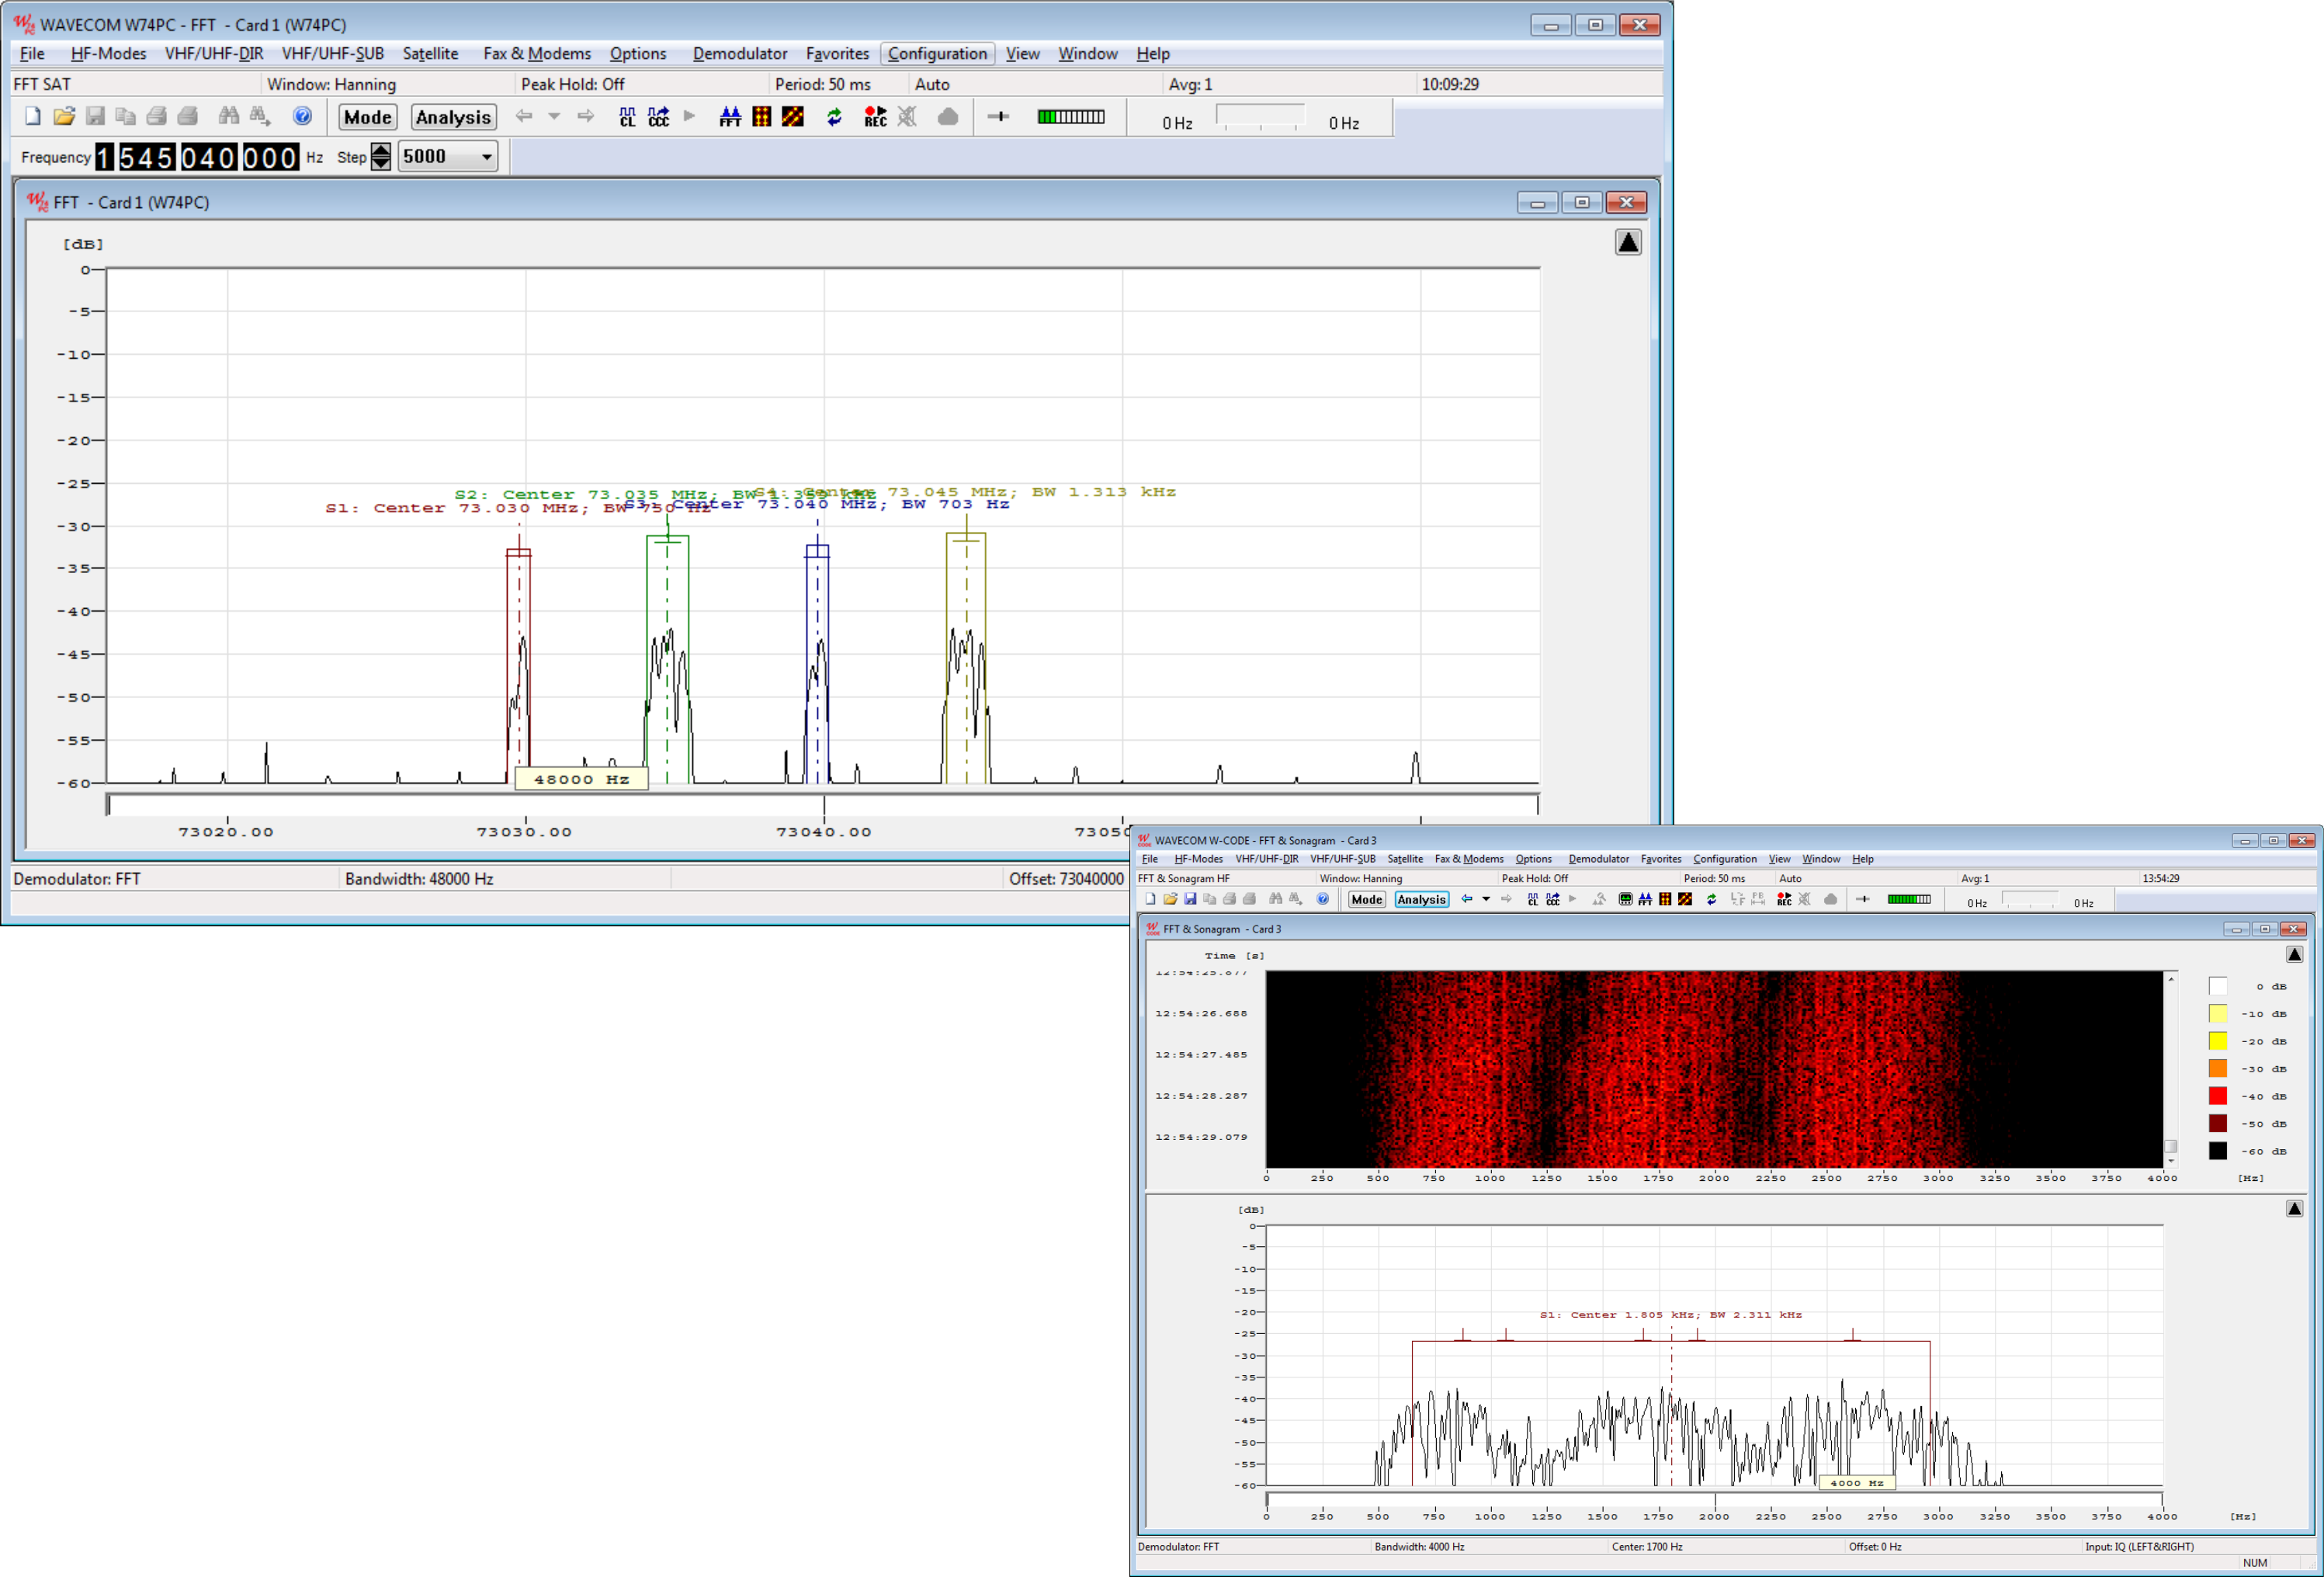Open Fax & Modems menu in W74PC window
Screen dimensions: 2324x1577
(x=537, y=54)
